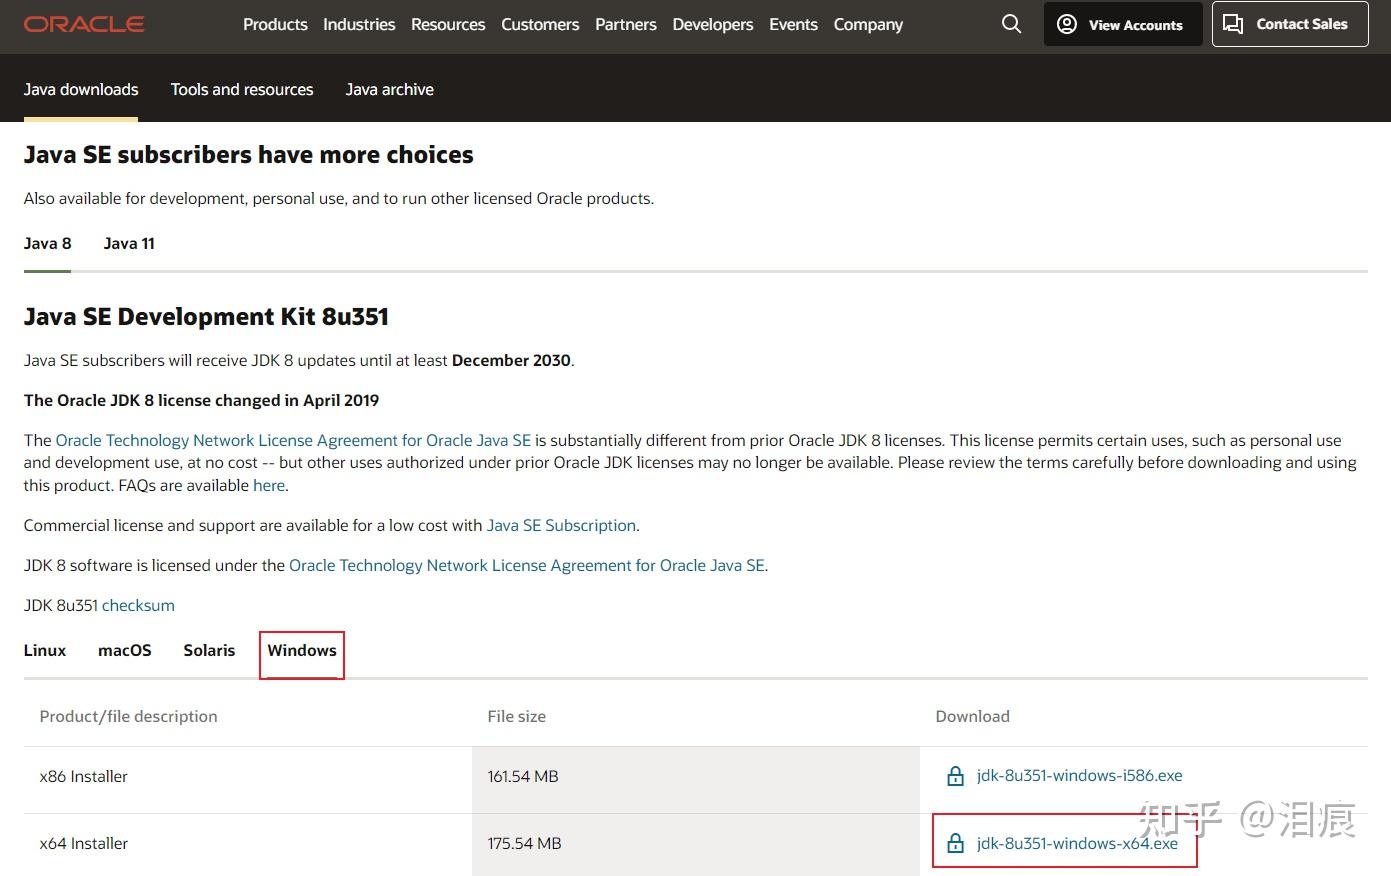This screenshot has height=876, width=1391.
Task: Select the Solaris platform tab
Action: click(x=209, y=650)
